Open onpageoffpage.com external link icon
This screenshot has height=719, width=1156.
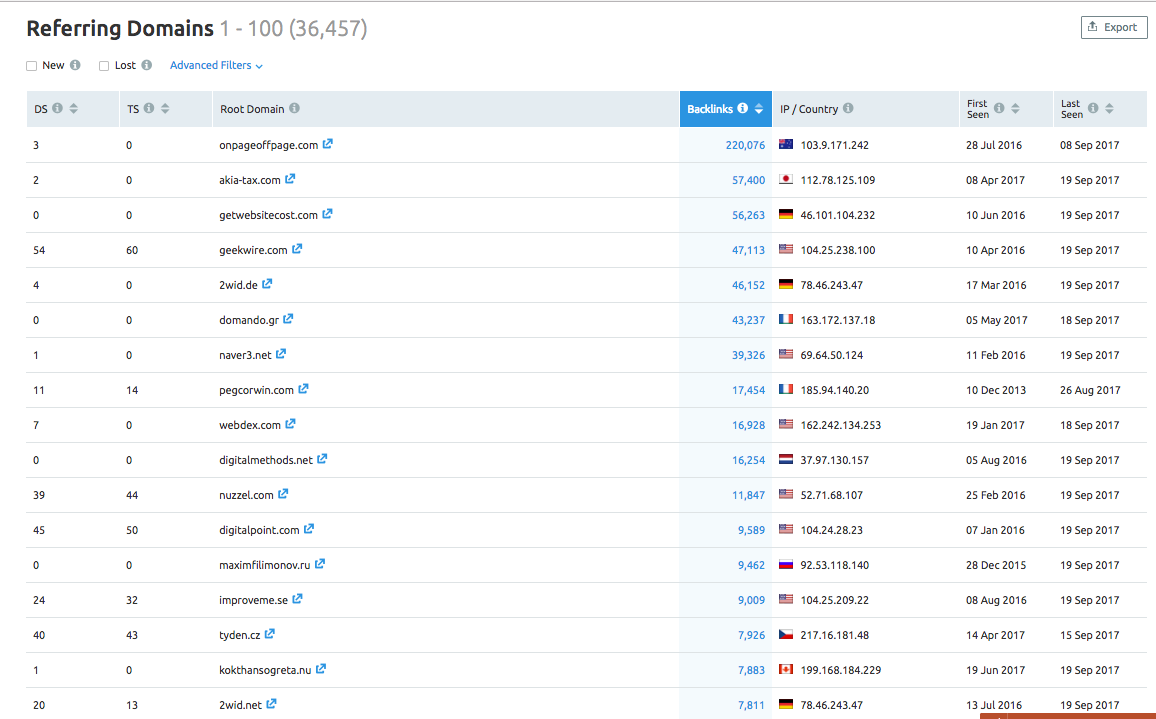327,144
